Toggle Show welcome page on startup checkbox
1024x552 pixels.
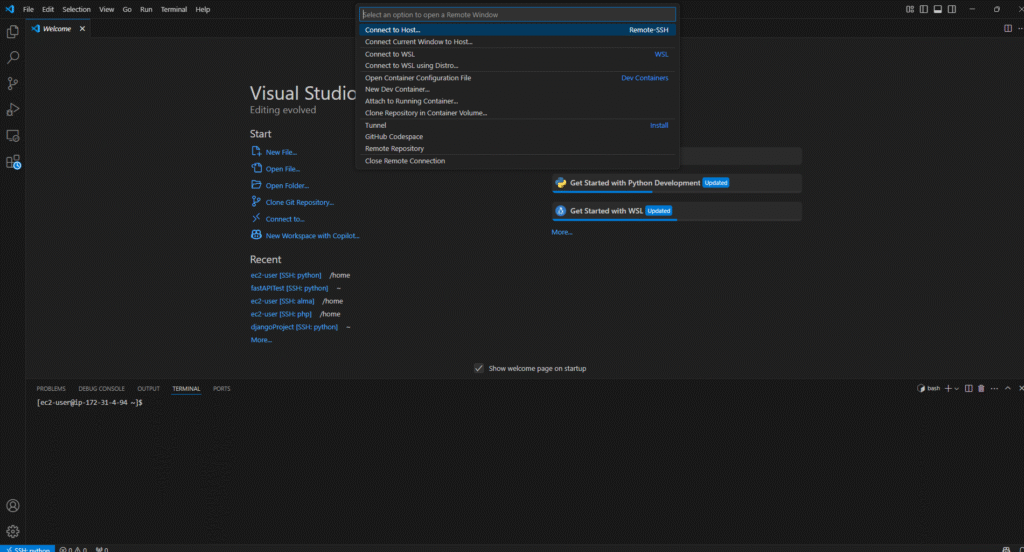click(x=479, y=368)
